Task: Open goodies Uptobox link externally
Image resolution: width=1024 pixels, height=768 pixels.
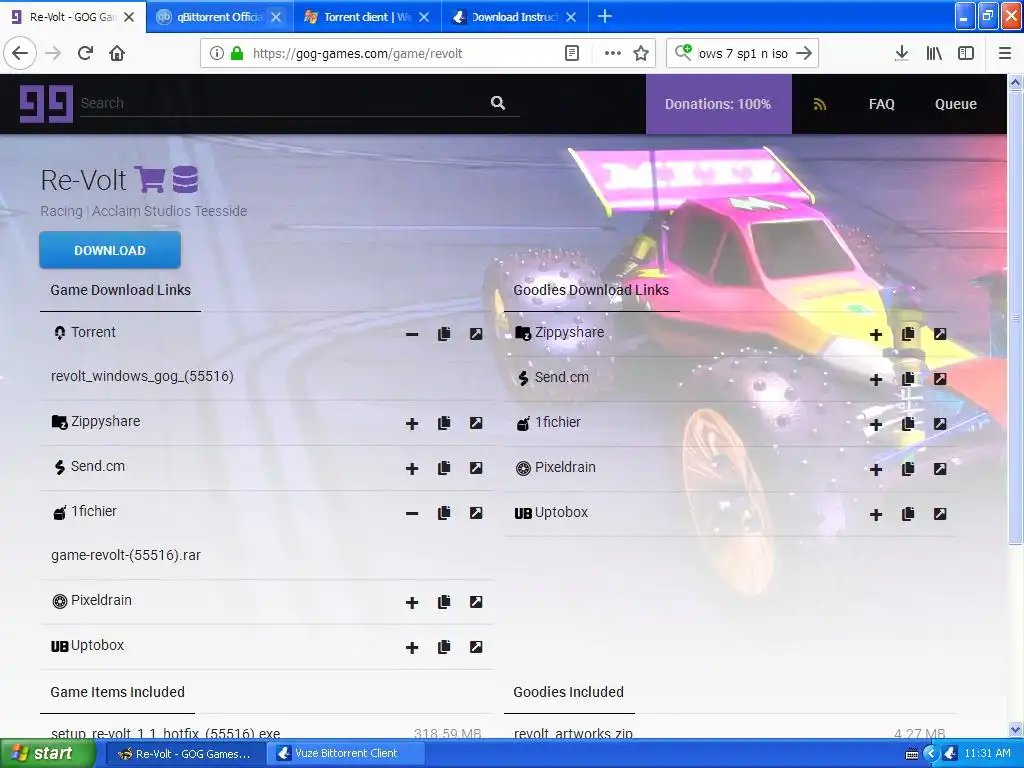Action: (x=940, y=515)
